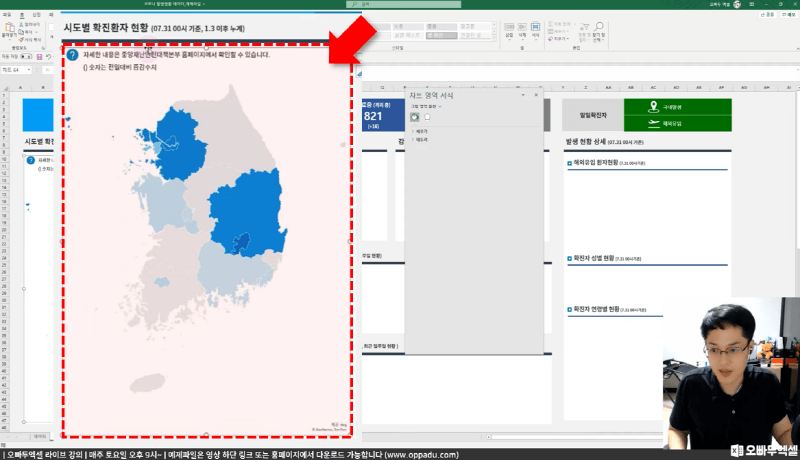The height and width of the screenshot is (460, 800).
Task: Select the Effects pentagon icon in format pane
Action: (x=427, y=117)
